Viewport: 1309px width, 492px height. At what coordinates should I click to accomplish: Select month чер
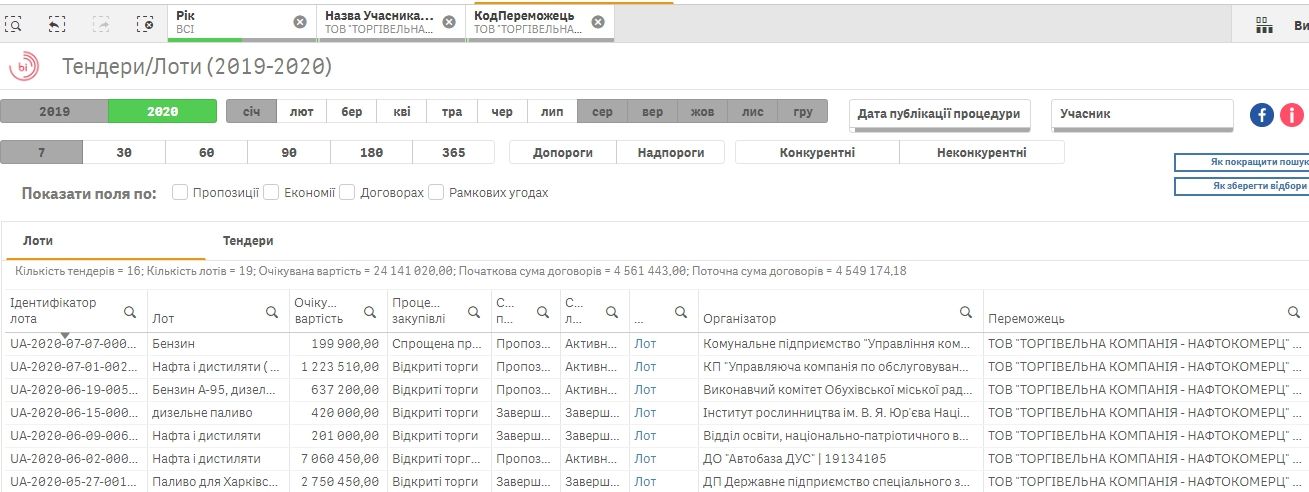(502, 111)
